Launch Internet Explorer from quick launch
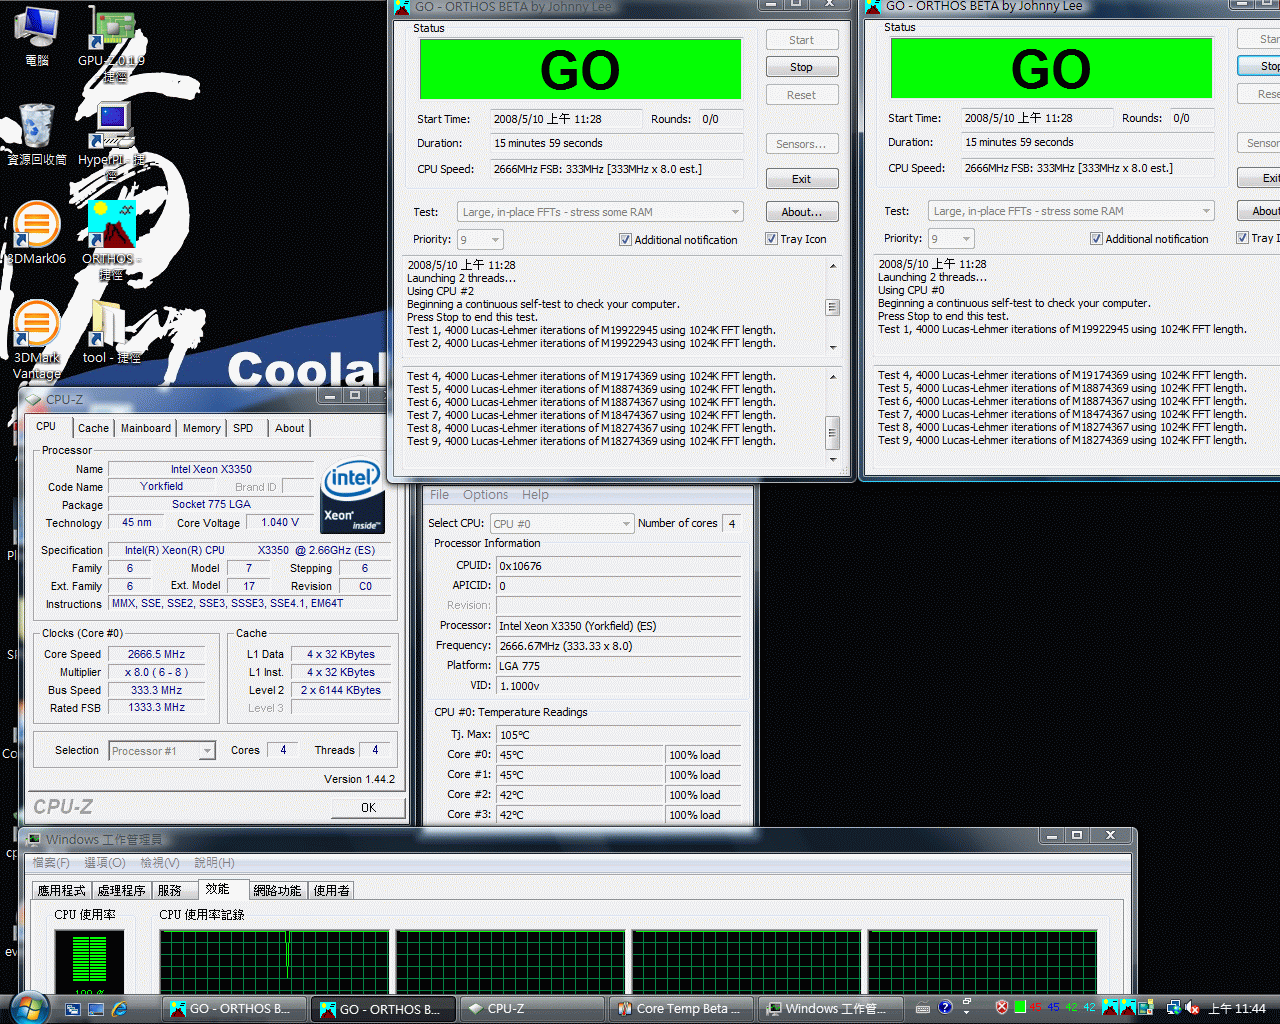This screenshot has height=1024, width=1280. [x=119, y=1009]
